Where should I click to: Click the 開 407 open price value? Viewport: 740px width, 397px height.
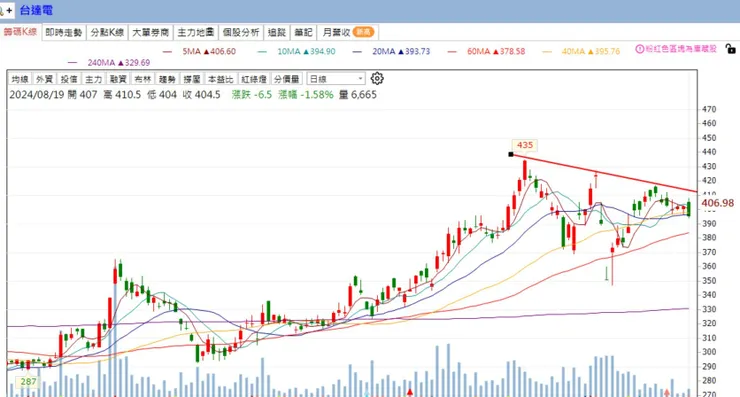click(83, 95)
